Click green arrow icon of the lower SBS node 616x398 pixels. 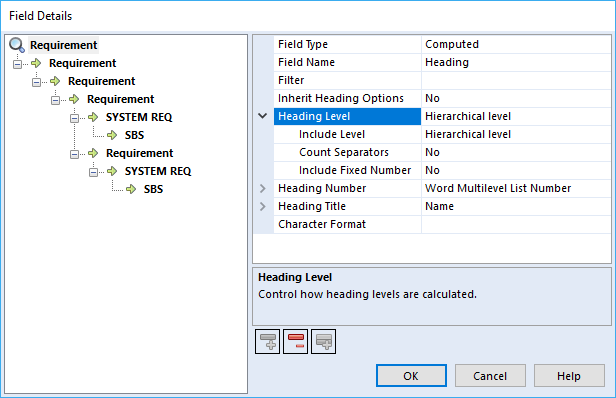[131, 189]
